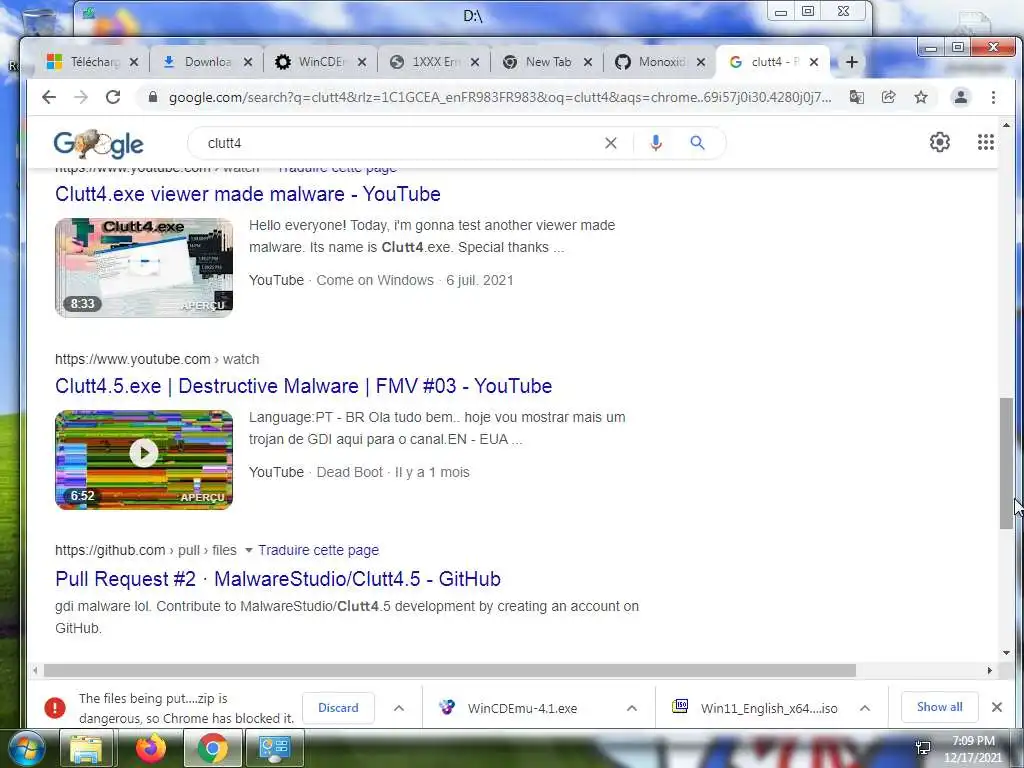The width and height of the screenshot is (1024, 768).
Task: Expand the GitHub result URL dropdown arrow
Action: [x=248, y=551]
